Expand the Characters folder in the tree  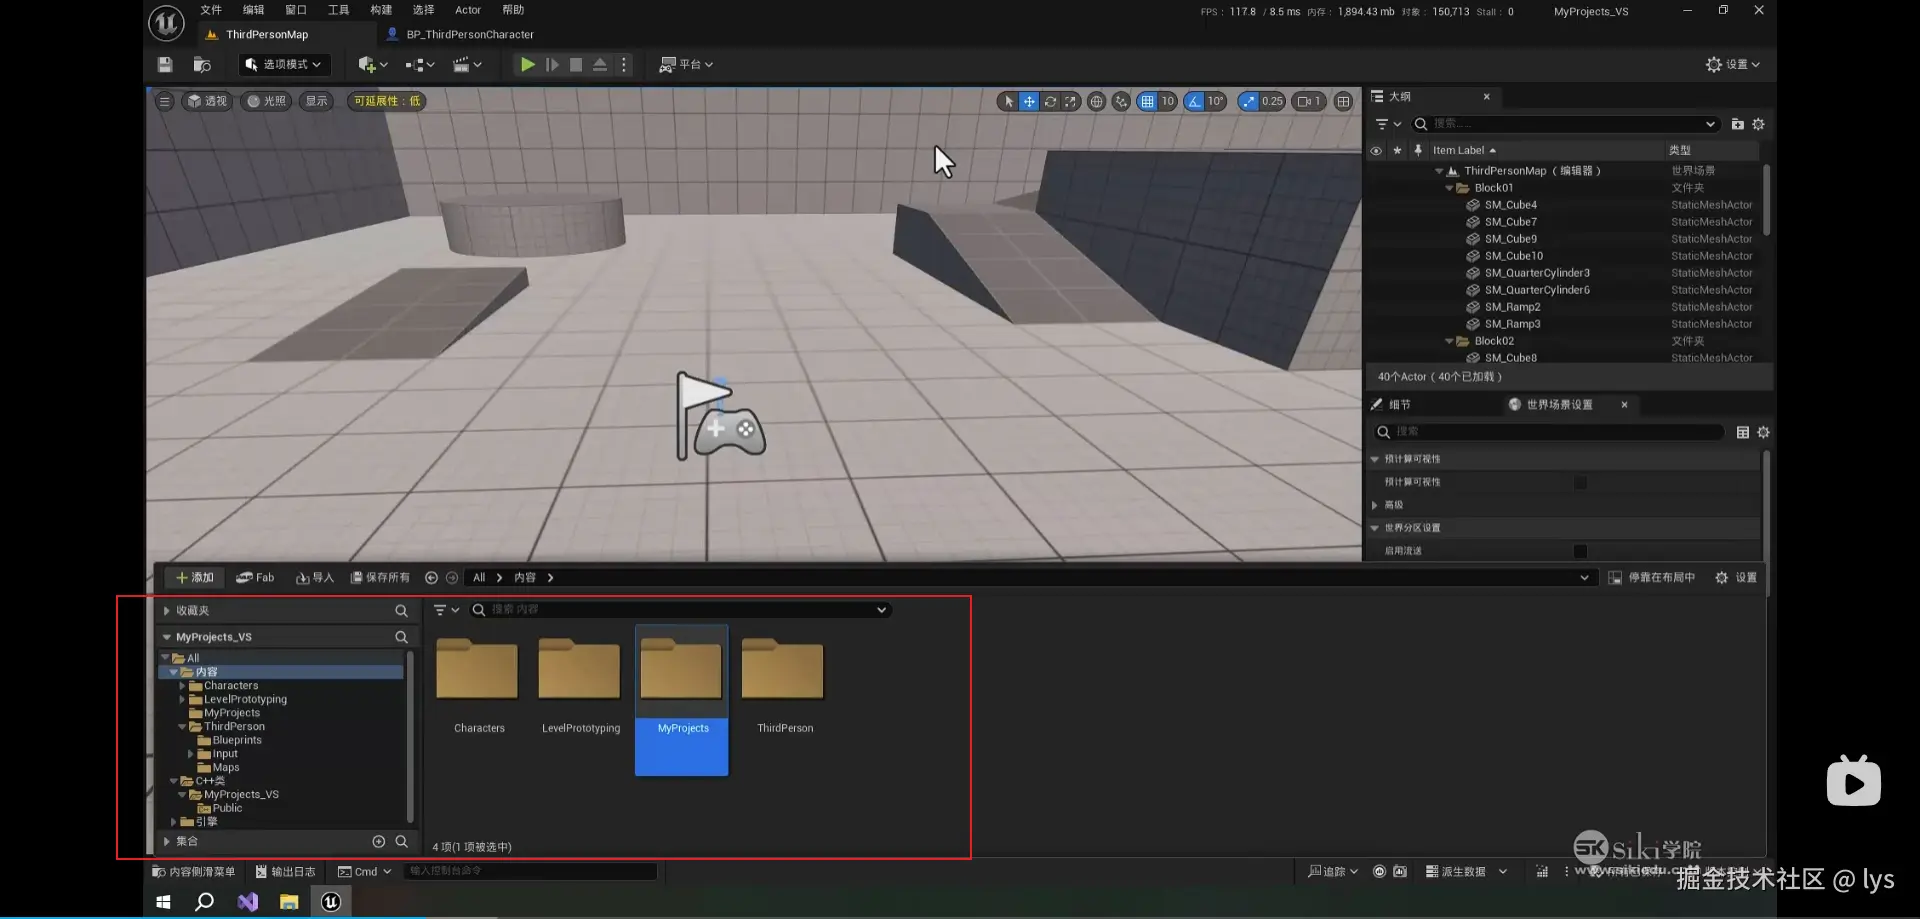pos(182,686)
